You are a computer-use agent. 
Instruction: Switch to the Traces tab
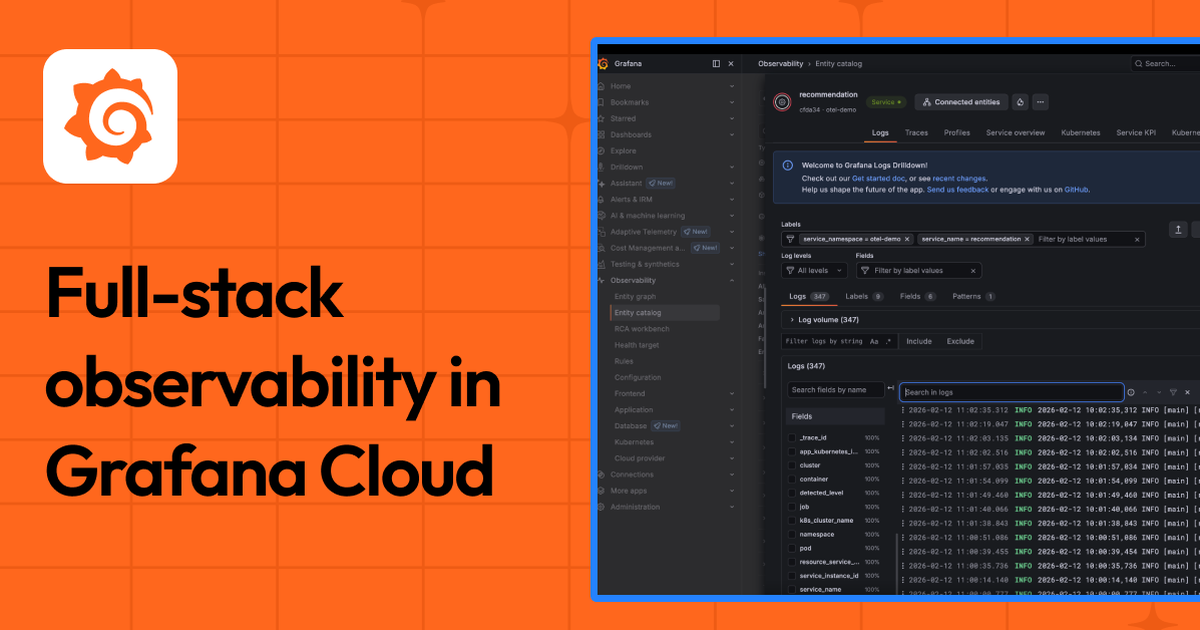[916, 132]
